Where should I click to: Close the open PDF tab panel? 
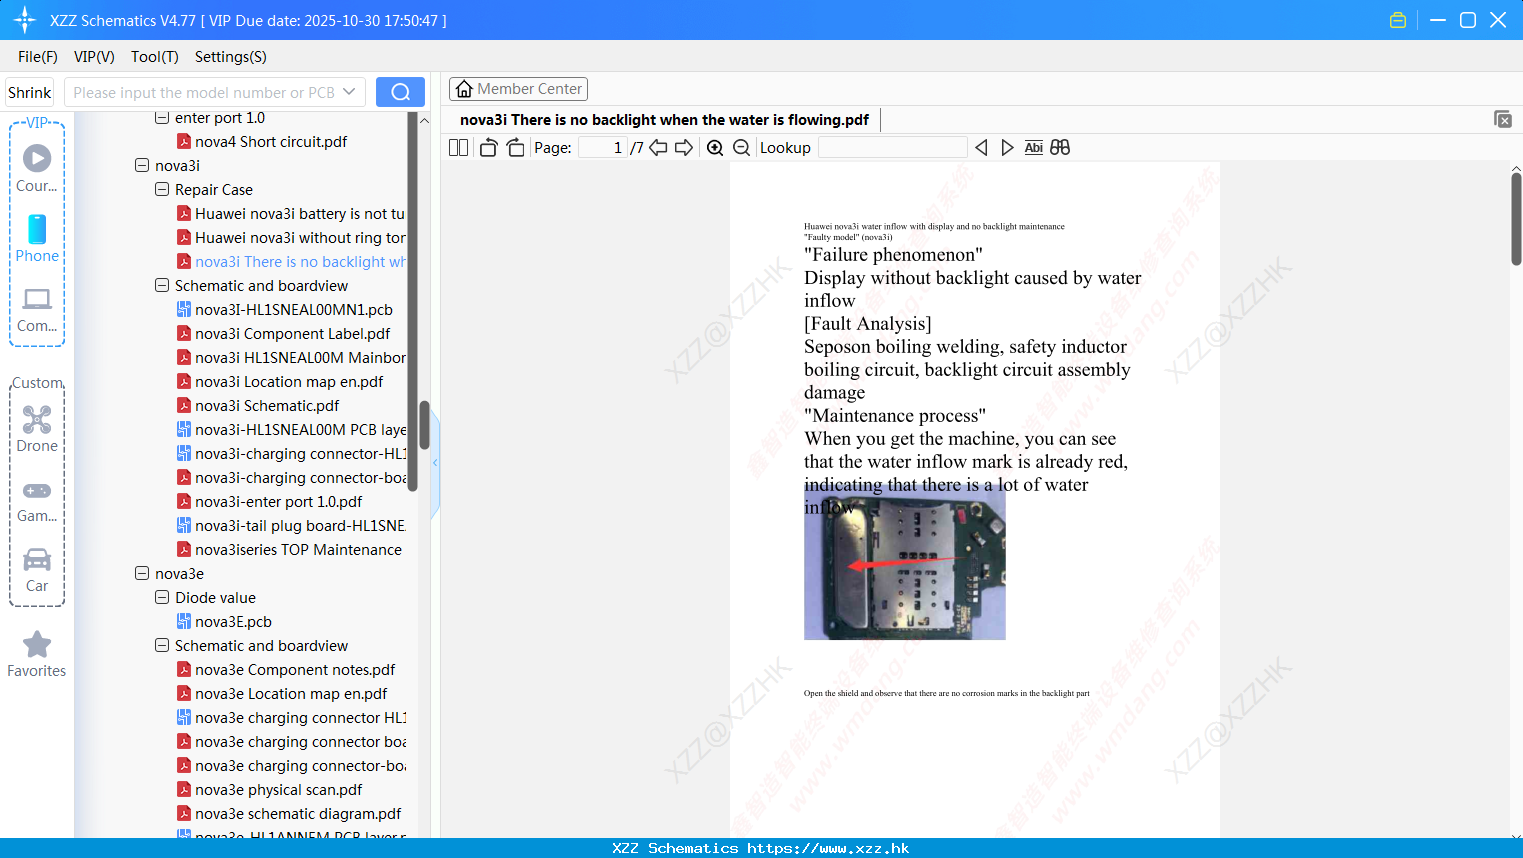pos(1502,119)
